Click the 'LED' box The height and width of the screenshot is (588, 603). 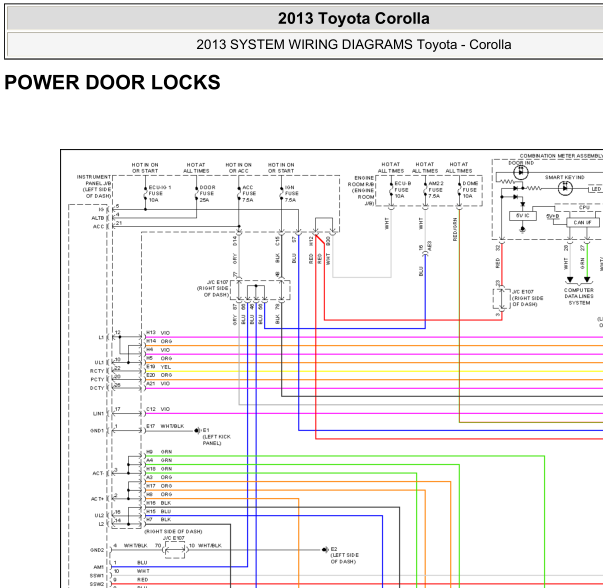coord(596,189)
